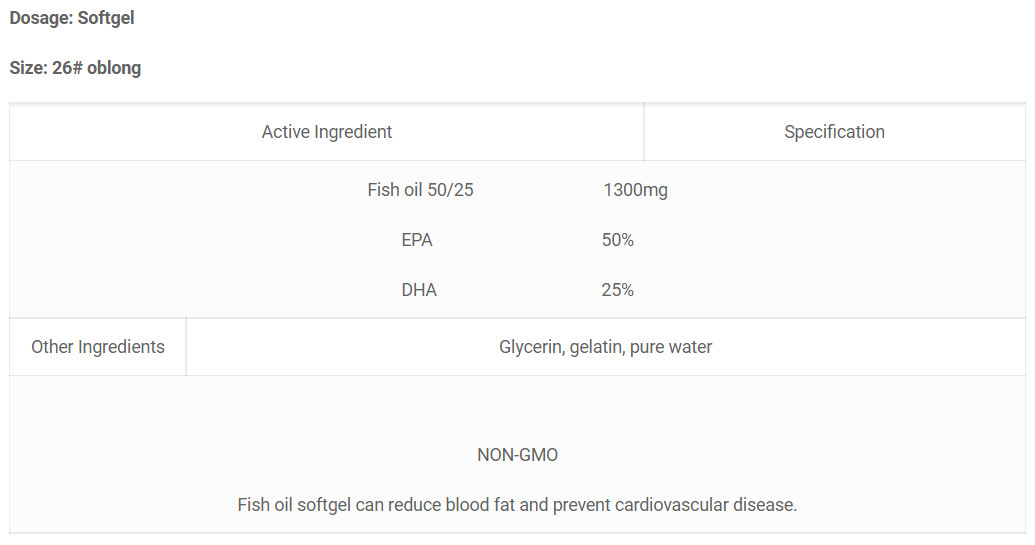Click the word reduce in the description
1035x545 pixels.
click(415, 505)
